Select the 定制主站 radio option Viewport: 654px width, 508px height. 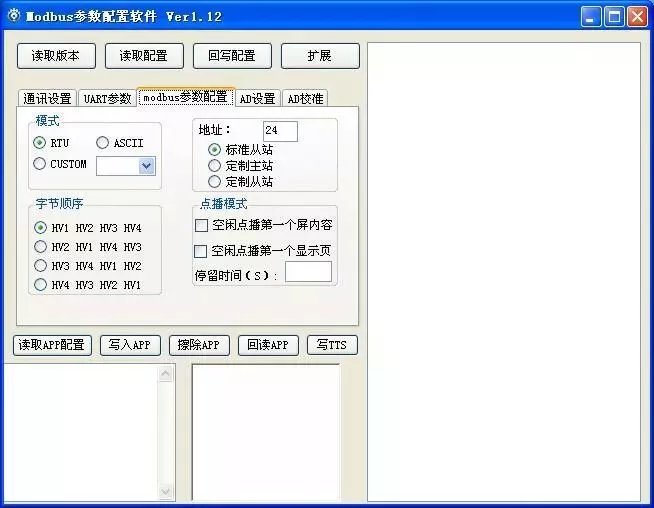214,165
